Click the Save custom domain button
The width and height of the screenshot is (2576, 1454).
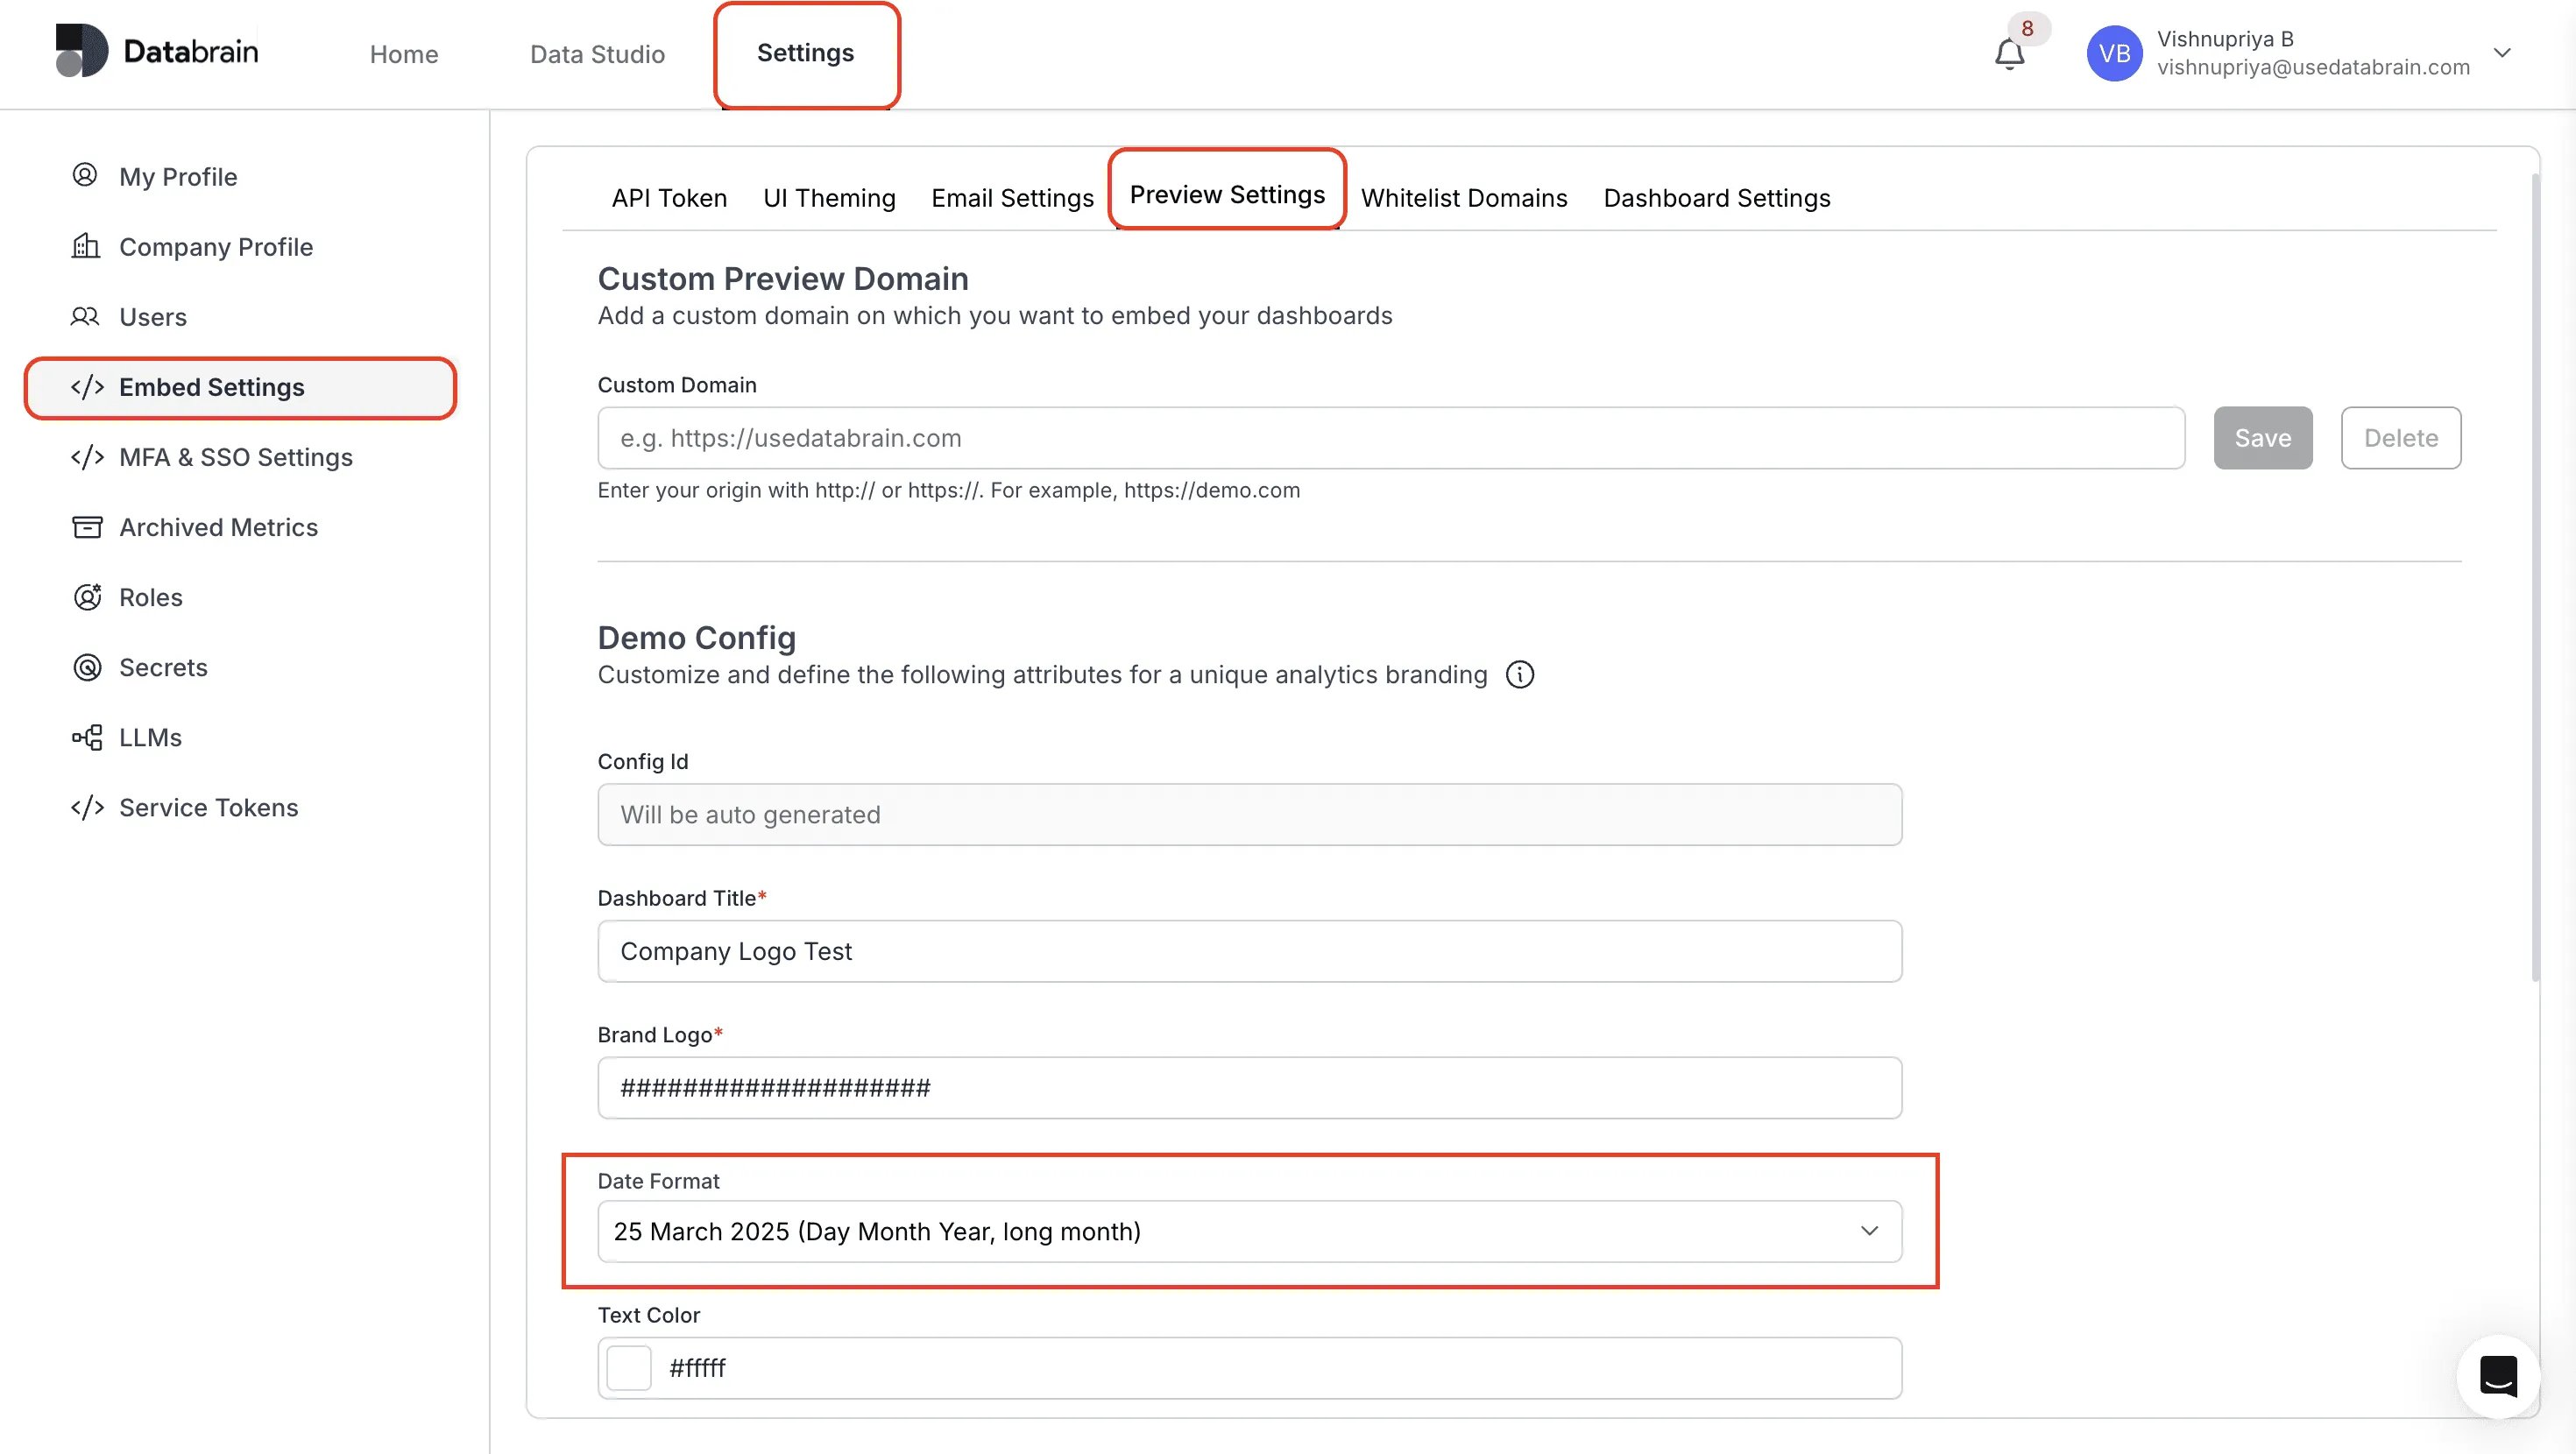(2263, 438)
